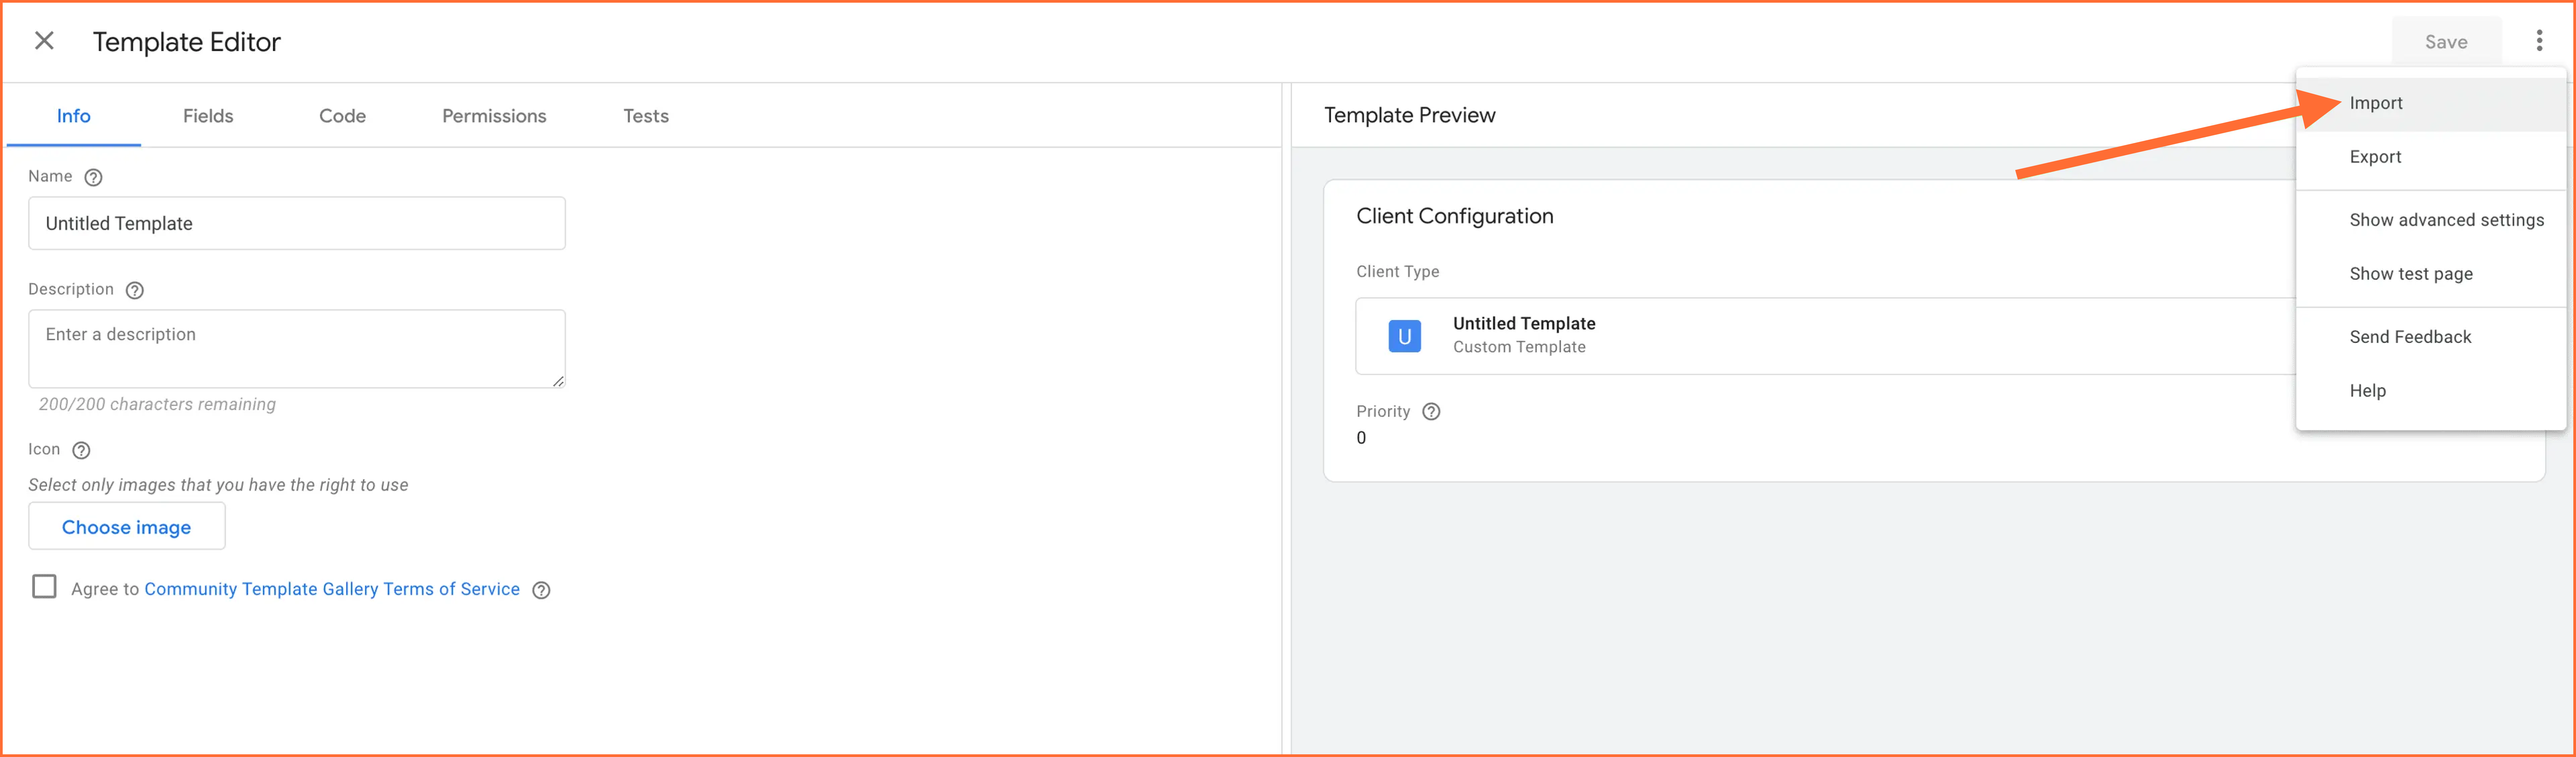Click Help in the overflow menu
The width and height of the screenshot is (2576, 757).
tap(2367, 389)
